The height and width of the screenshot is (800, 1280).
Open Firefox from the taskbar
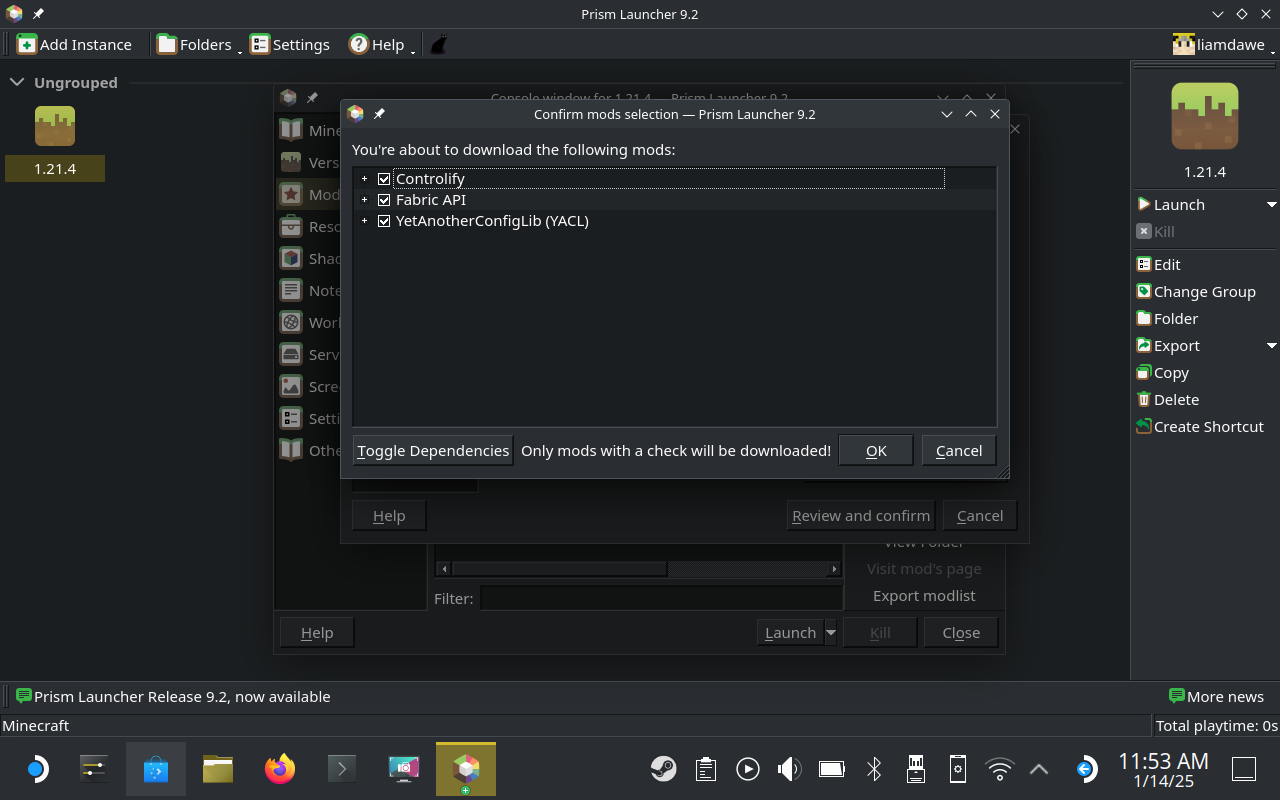pos(280,768)
